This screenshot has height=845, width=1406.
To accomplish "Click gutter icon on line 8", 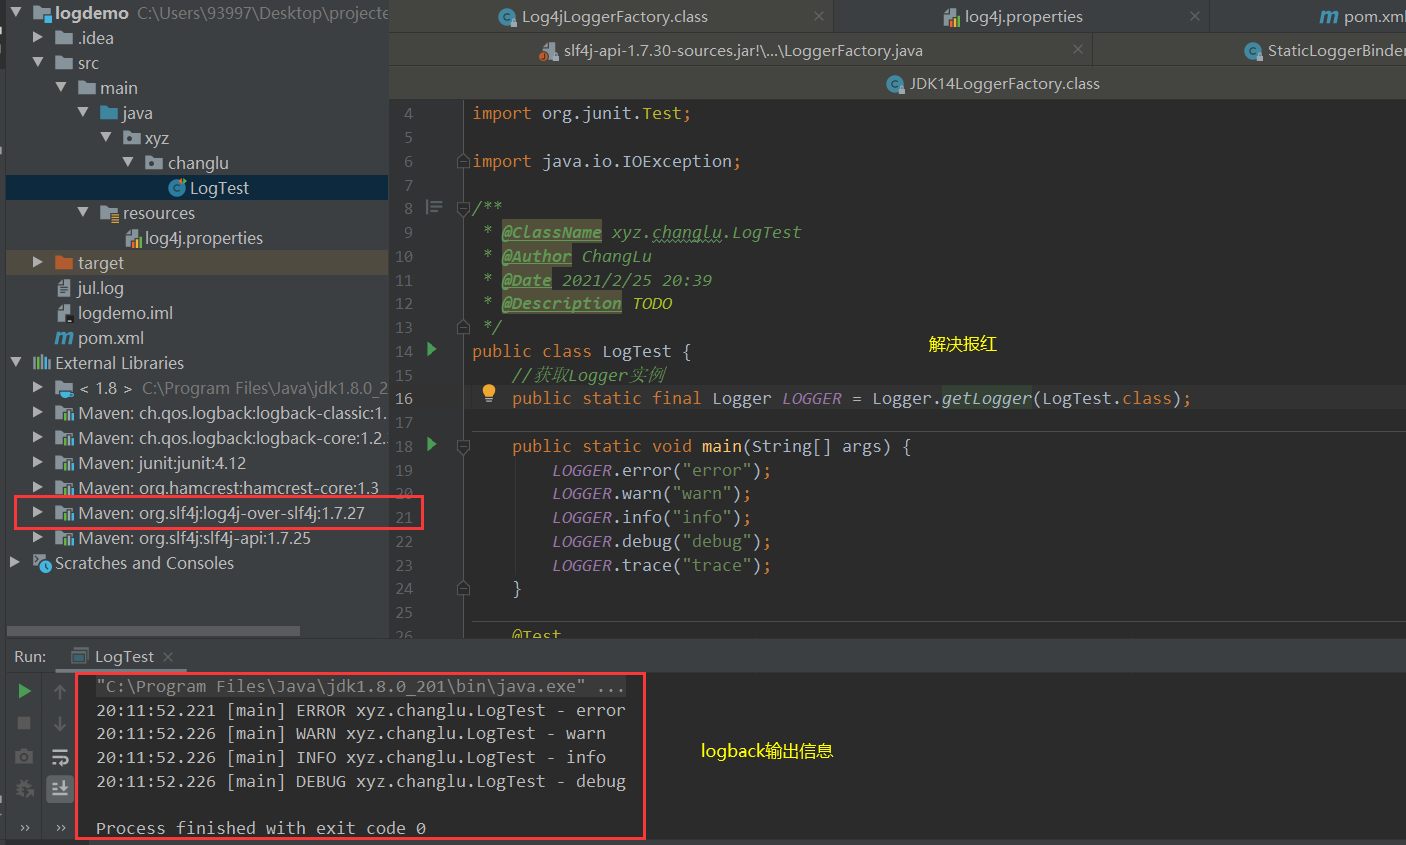I will (434, 207).
